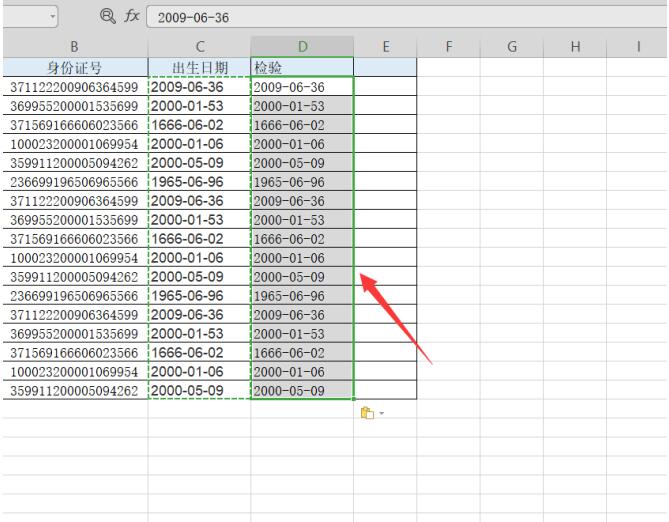Select first 100023200001069954 cell
The image size is (669, 522).
pos(75,143)
